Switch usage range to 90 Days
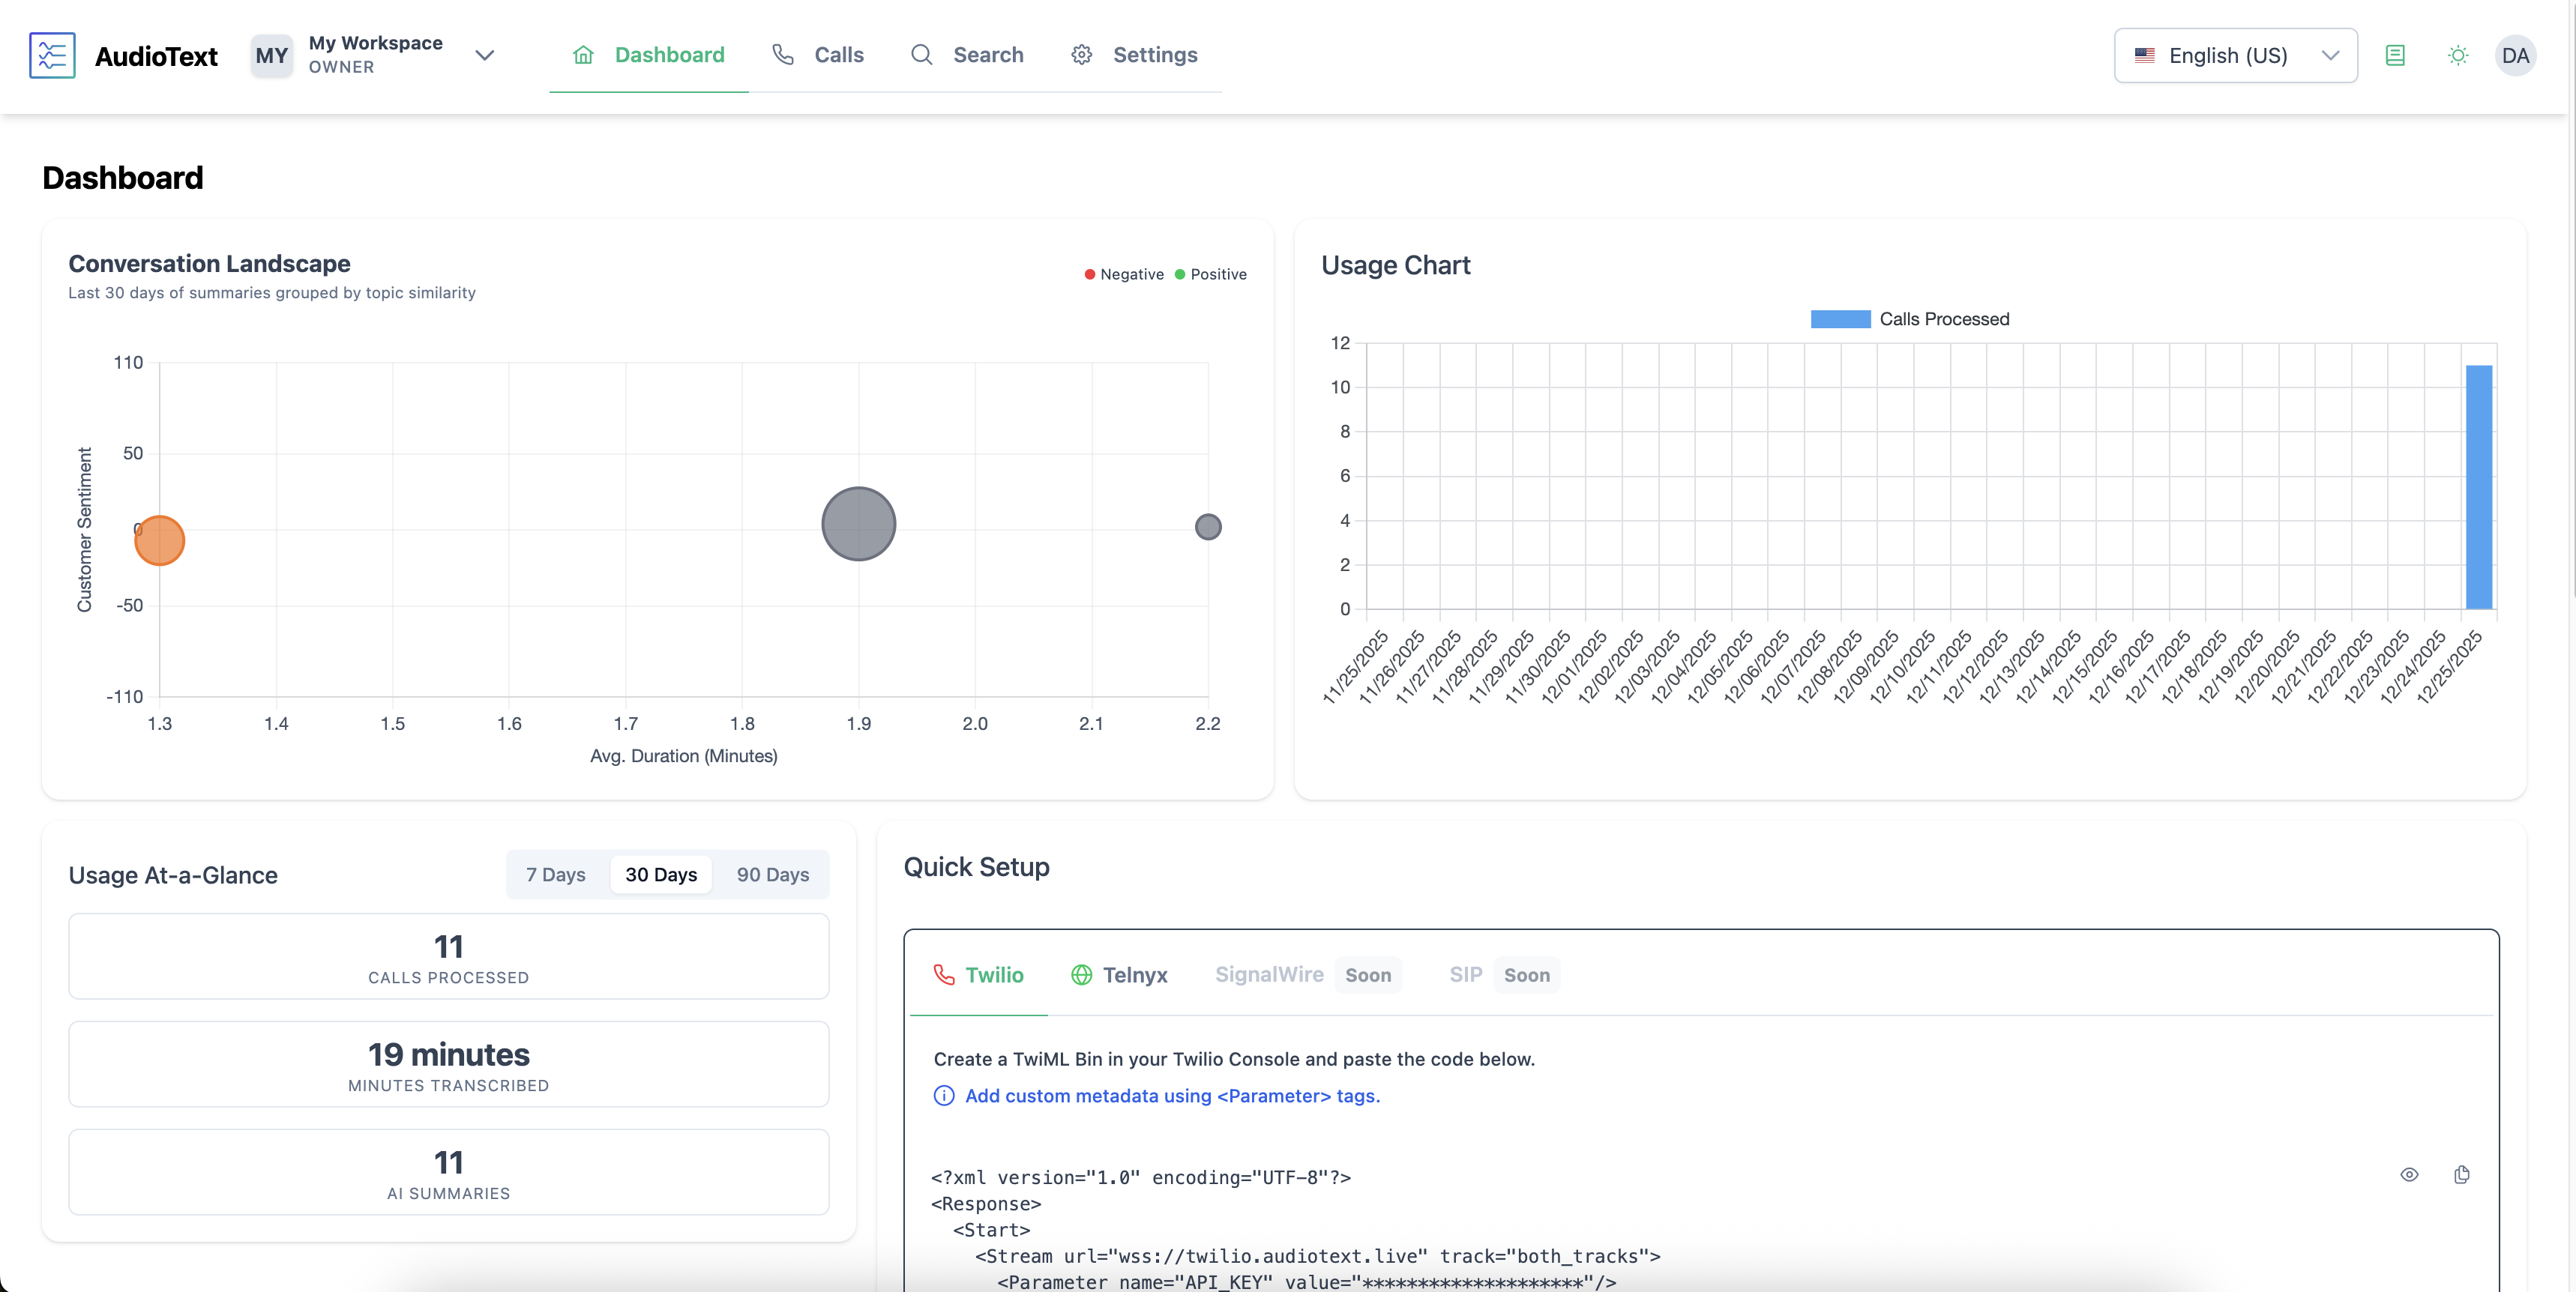Image resolution: width=2576 pixels, height=1292 pixels. tap(772, 874)
